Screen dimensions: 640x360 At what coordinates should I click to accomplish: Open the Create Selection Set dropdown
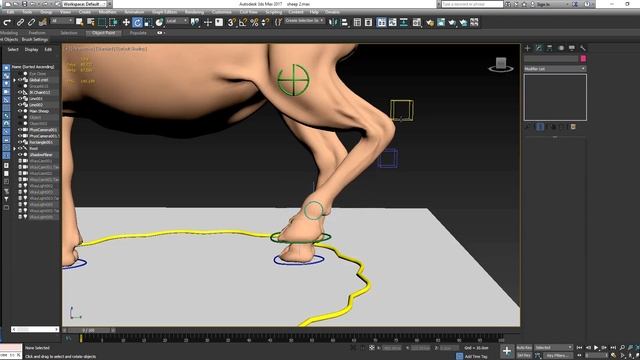pyautogui.click(x=304, y=21)
